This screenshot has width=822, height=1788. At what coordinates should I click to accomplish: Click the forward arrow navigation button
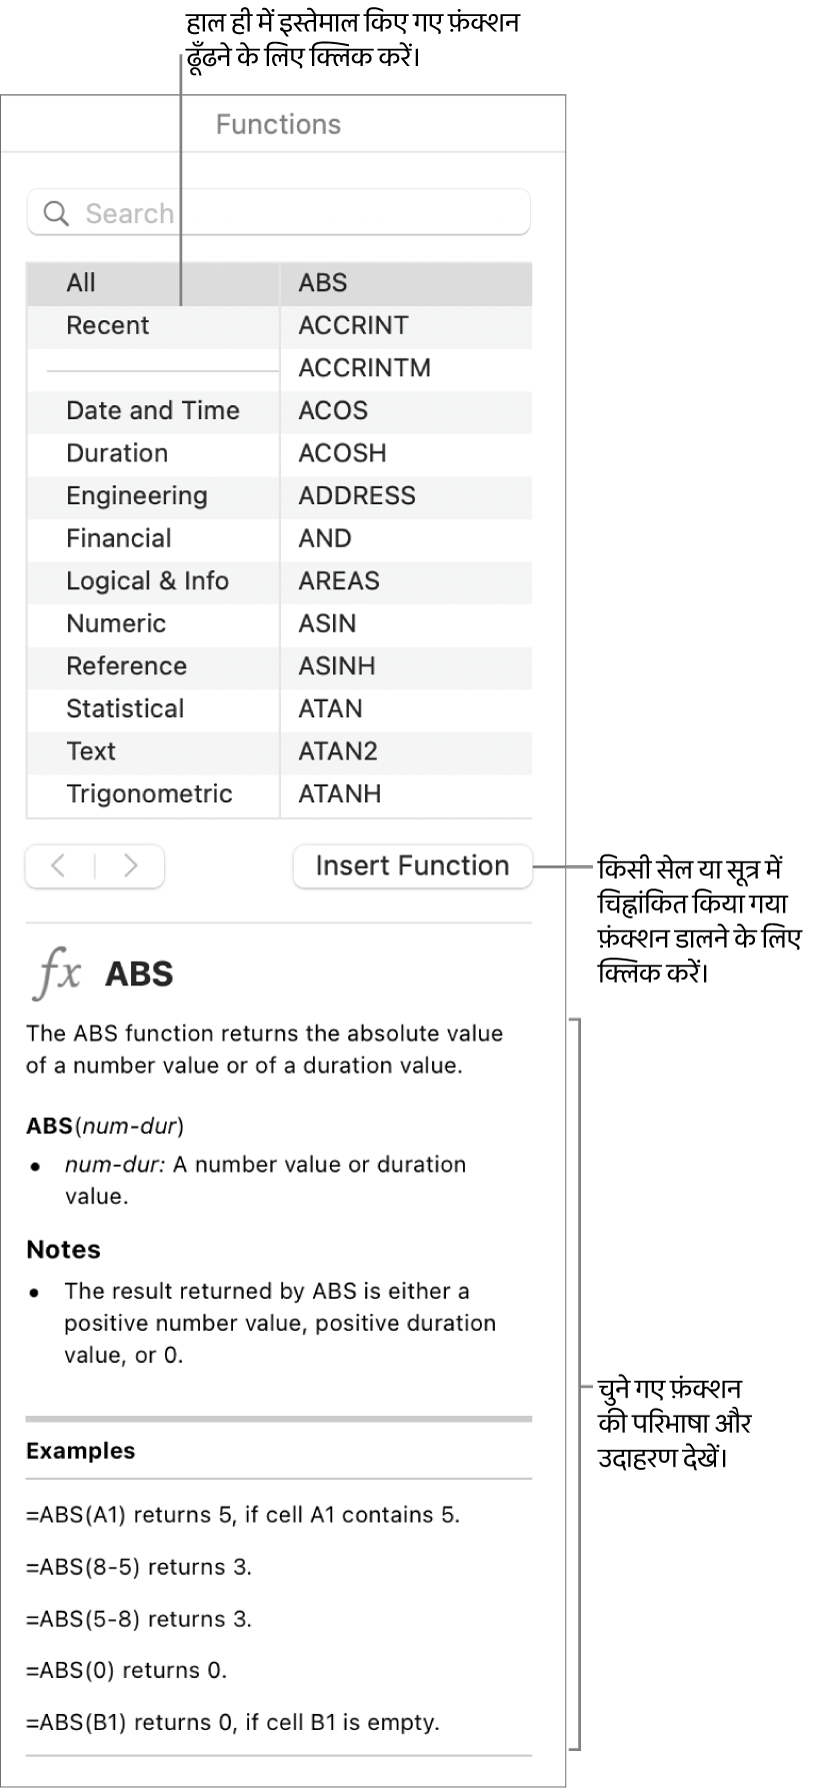[x=130, y=866]
